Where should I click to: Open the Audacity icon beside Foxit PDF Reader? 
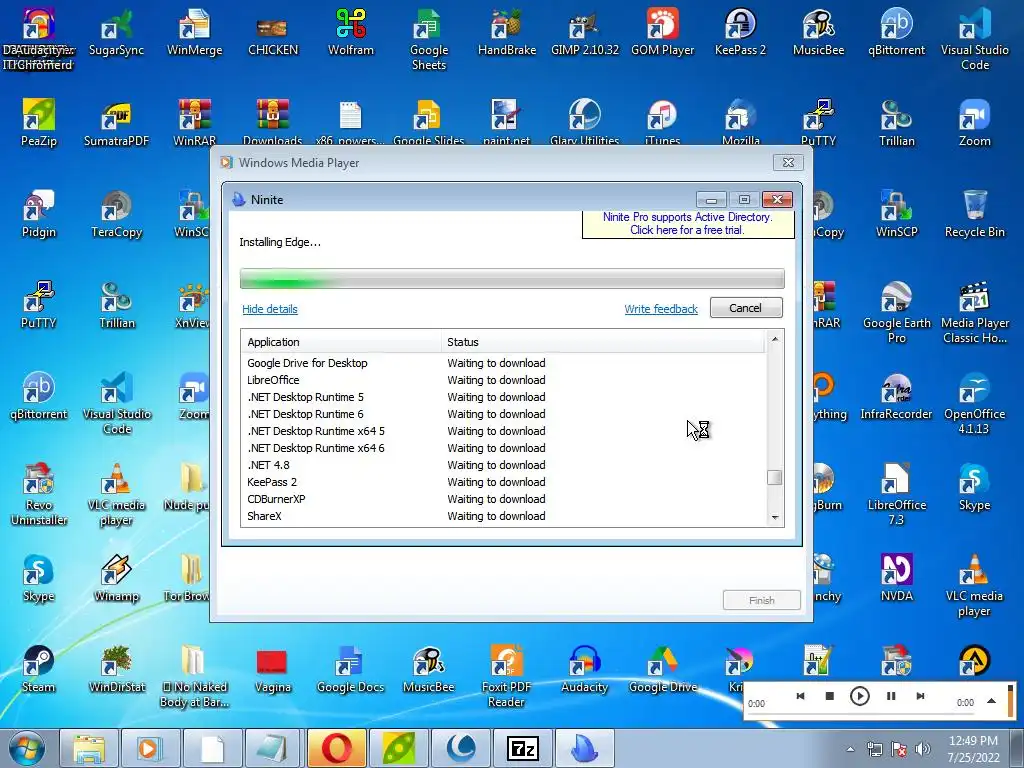584,669
